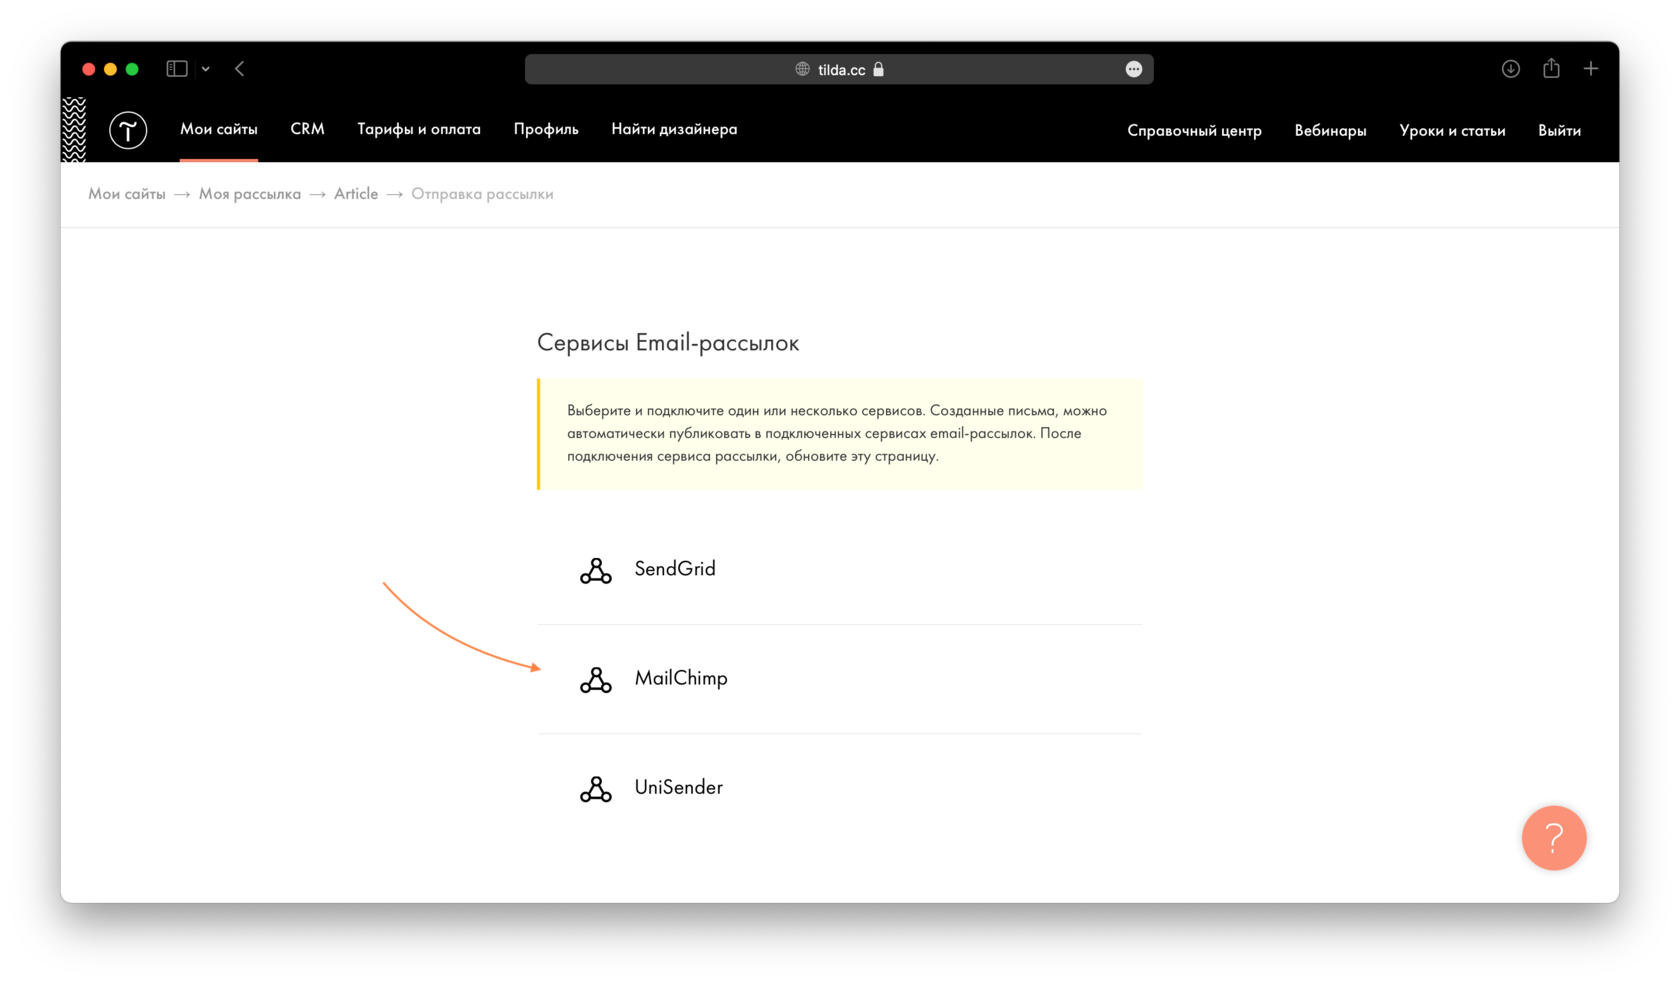Go to Тарифы и оплата
Image resolution: width=1680 pixels, height=983 pixels.
pos(419,129)
